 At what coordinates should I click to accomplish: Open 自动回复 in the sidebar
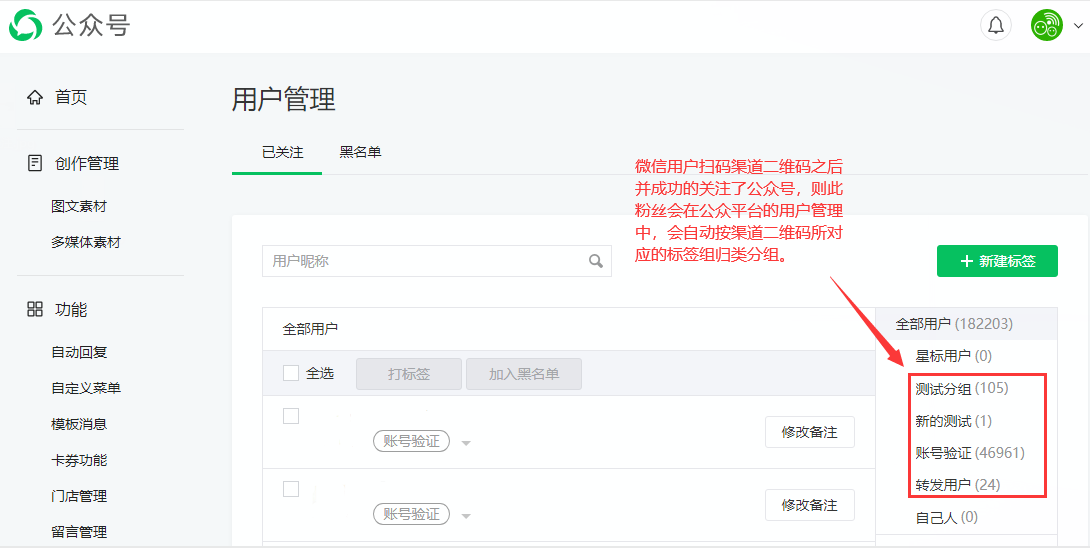79,352
